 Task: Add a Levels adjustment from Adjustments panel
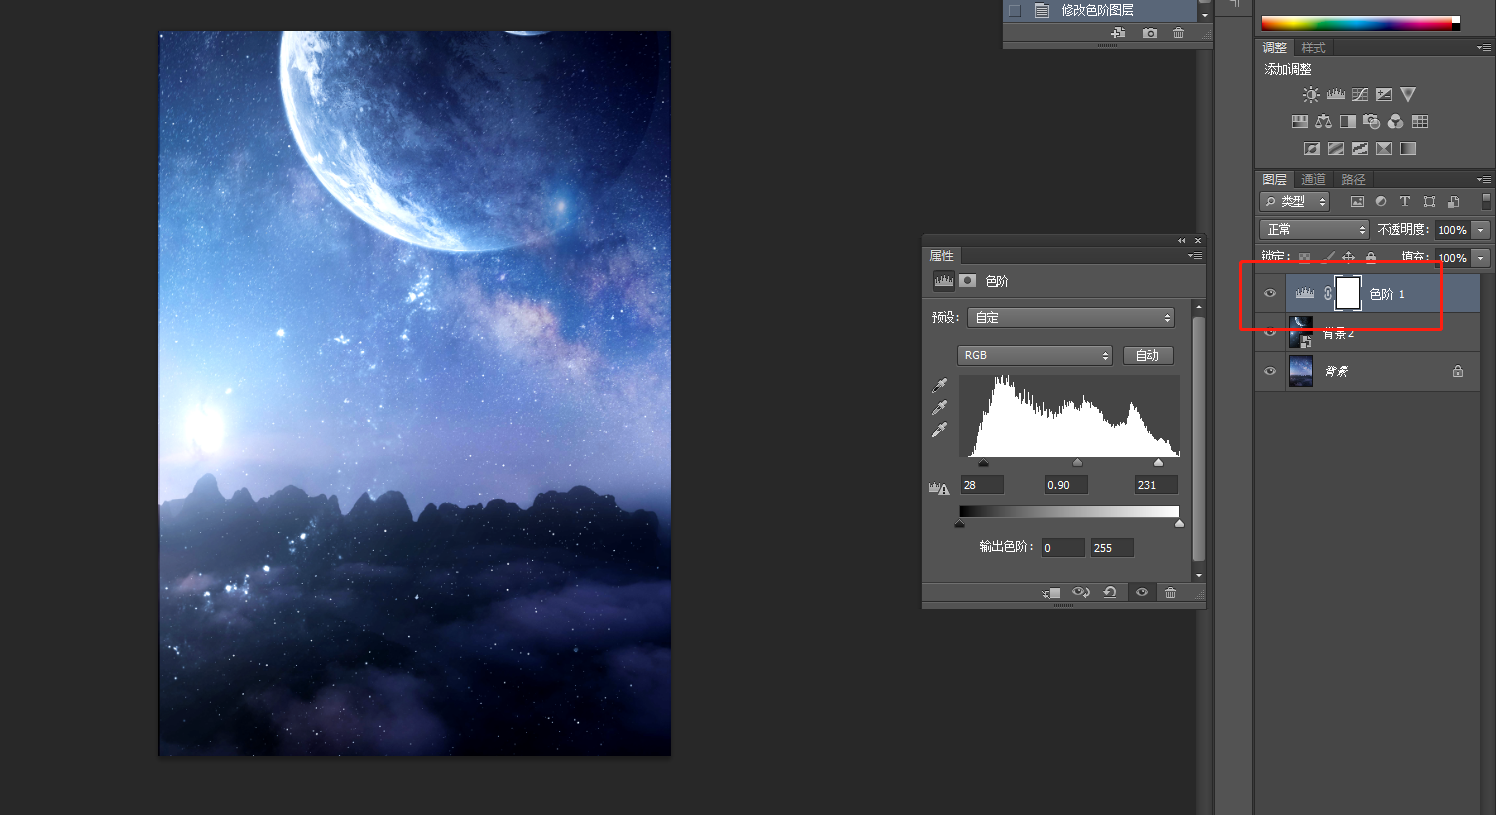[x=1336, y=94]
